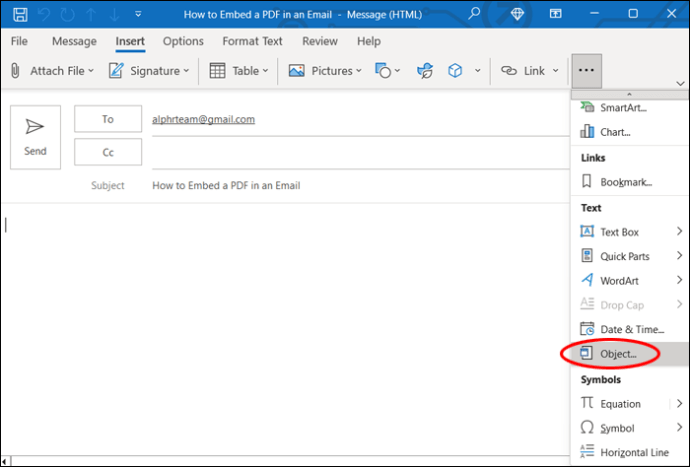The width and height of the screenshot is (690, 467).
Task: Click the Send envelope arrow button
Action: click(x=35, y=137)
